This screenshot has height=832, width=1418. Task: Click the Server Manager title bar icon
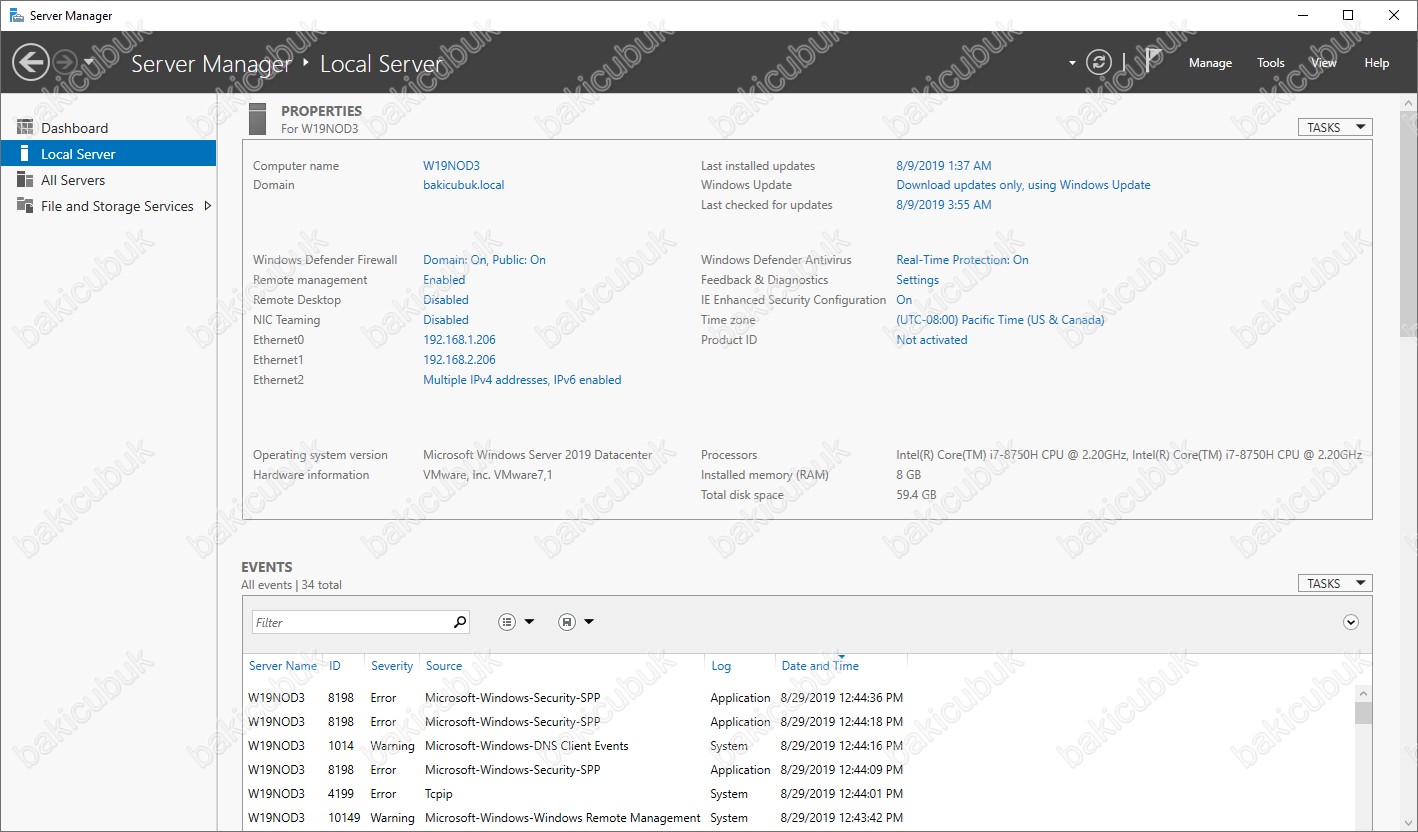pos(16,15)
